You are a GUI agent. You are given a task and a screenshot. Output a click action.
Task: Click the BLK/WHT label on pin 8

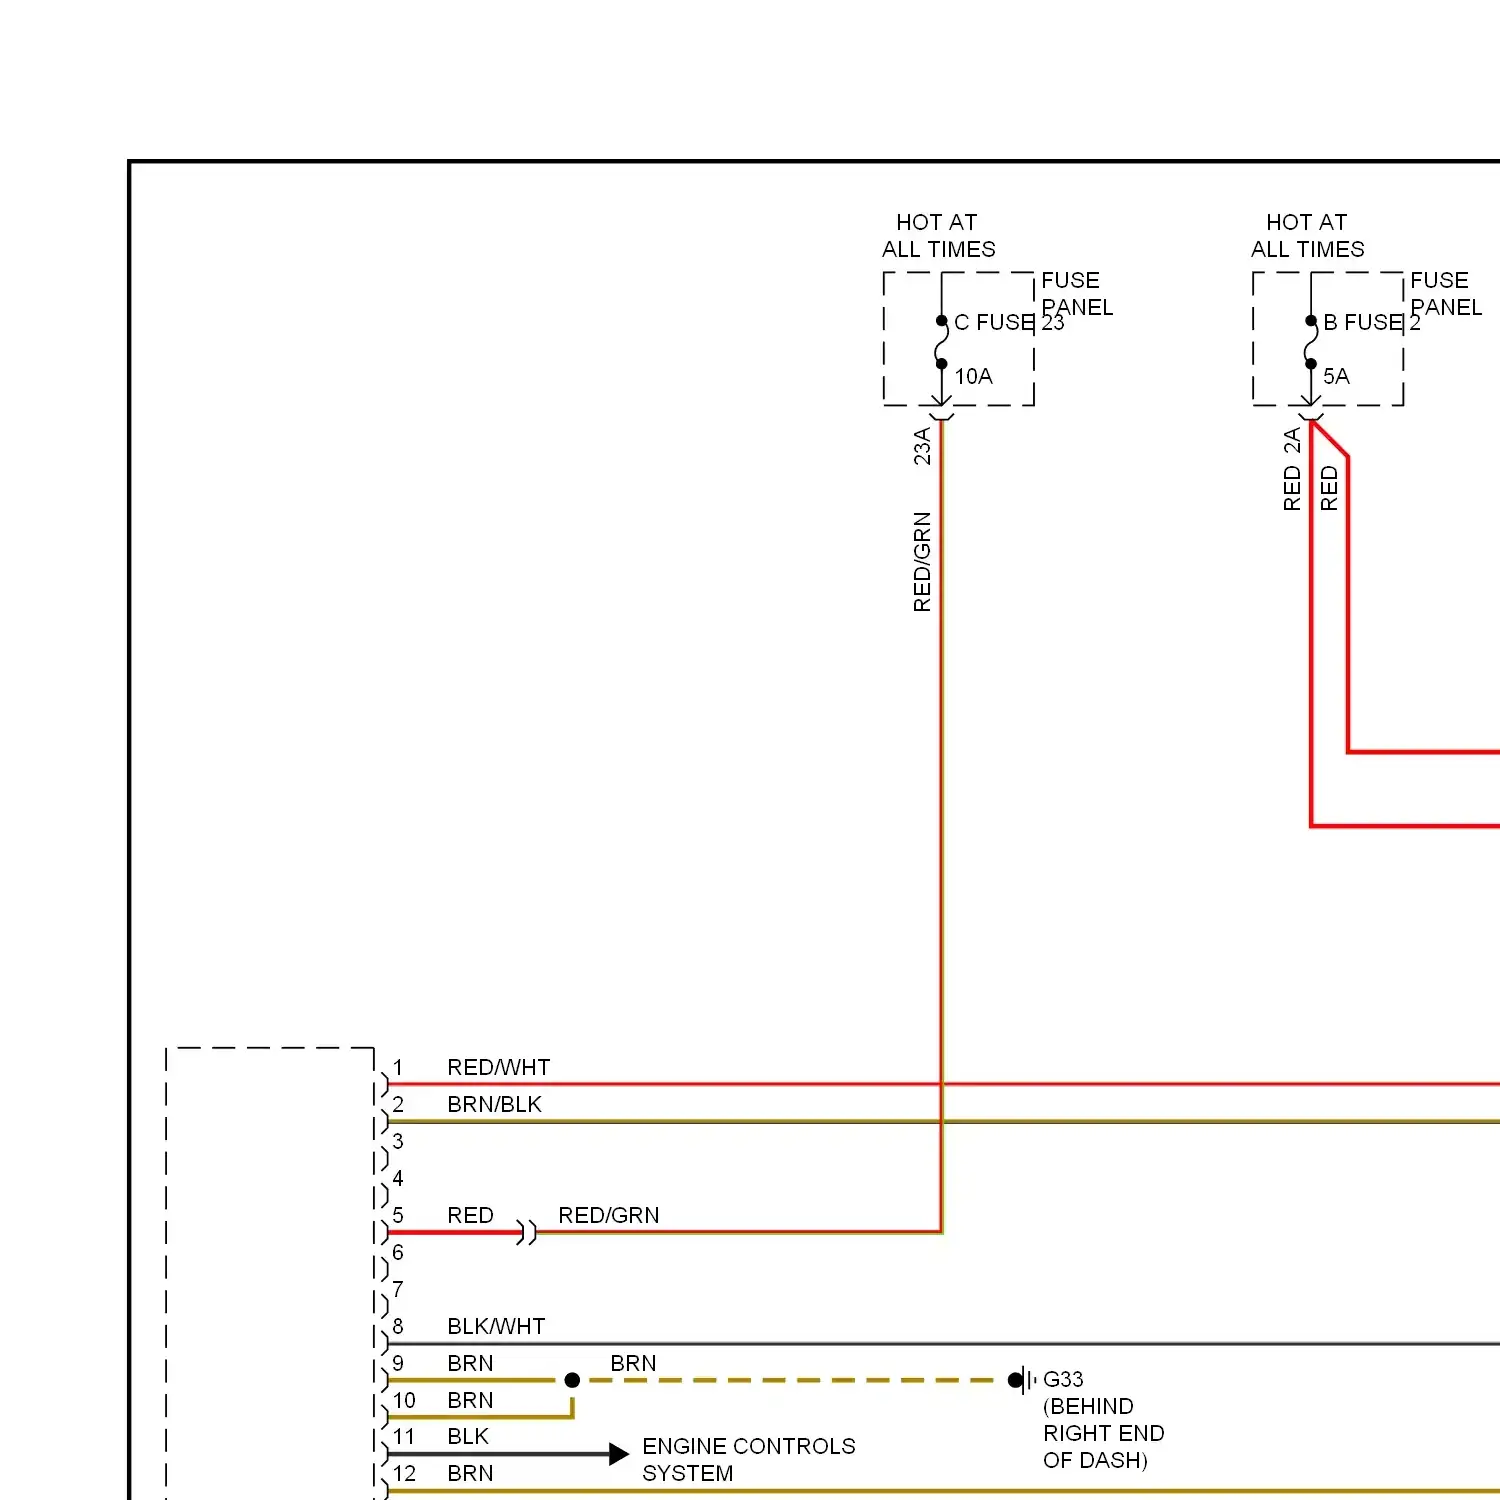point(496,1326)
